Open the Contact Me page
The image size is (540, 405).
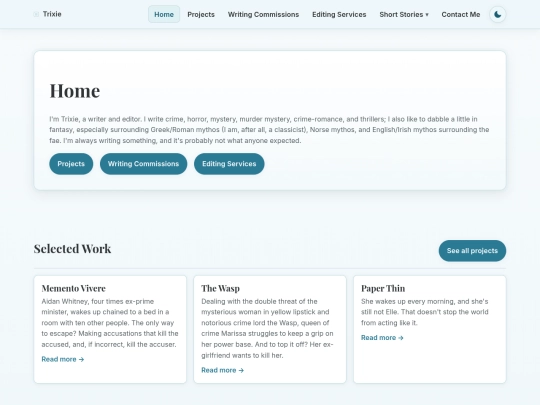coord(461,14)
